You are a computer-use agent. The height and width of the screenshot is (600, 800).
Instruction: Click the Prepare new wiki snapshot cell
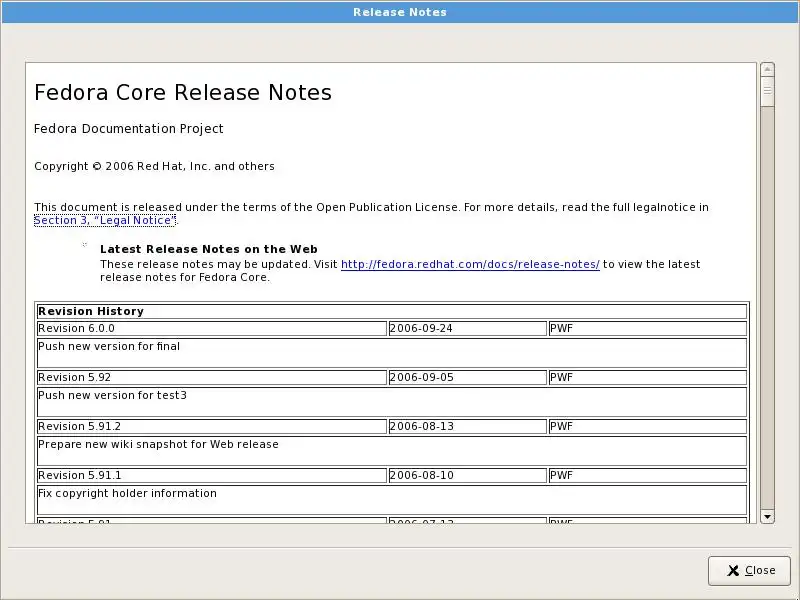tap(392, 451)
